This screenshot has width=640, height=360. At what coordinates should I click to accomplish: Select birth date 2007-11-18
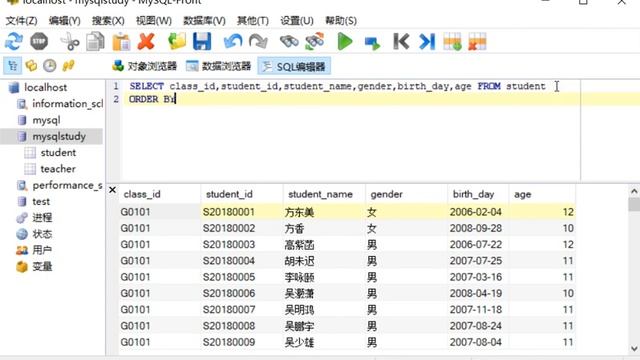(478, 310)
